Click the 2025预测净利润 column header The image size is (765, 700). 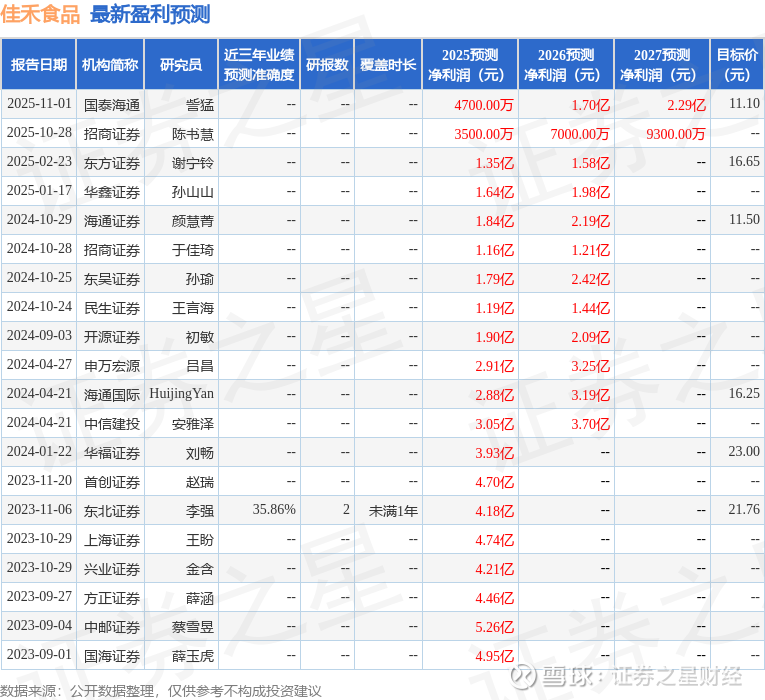[470, 64]
